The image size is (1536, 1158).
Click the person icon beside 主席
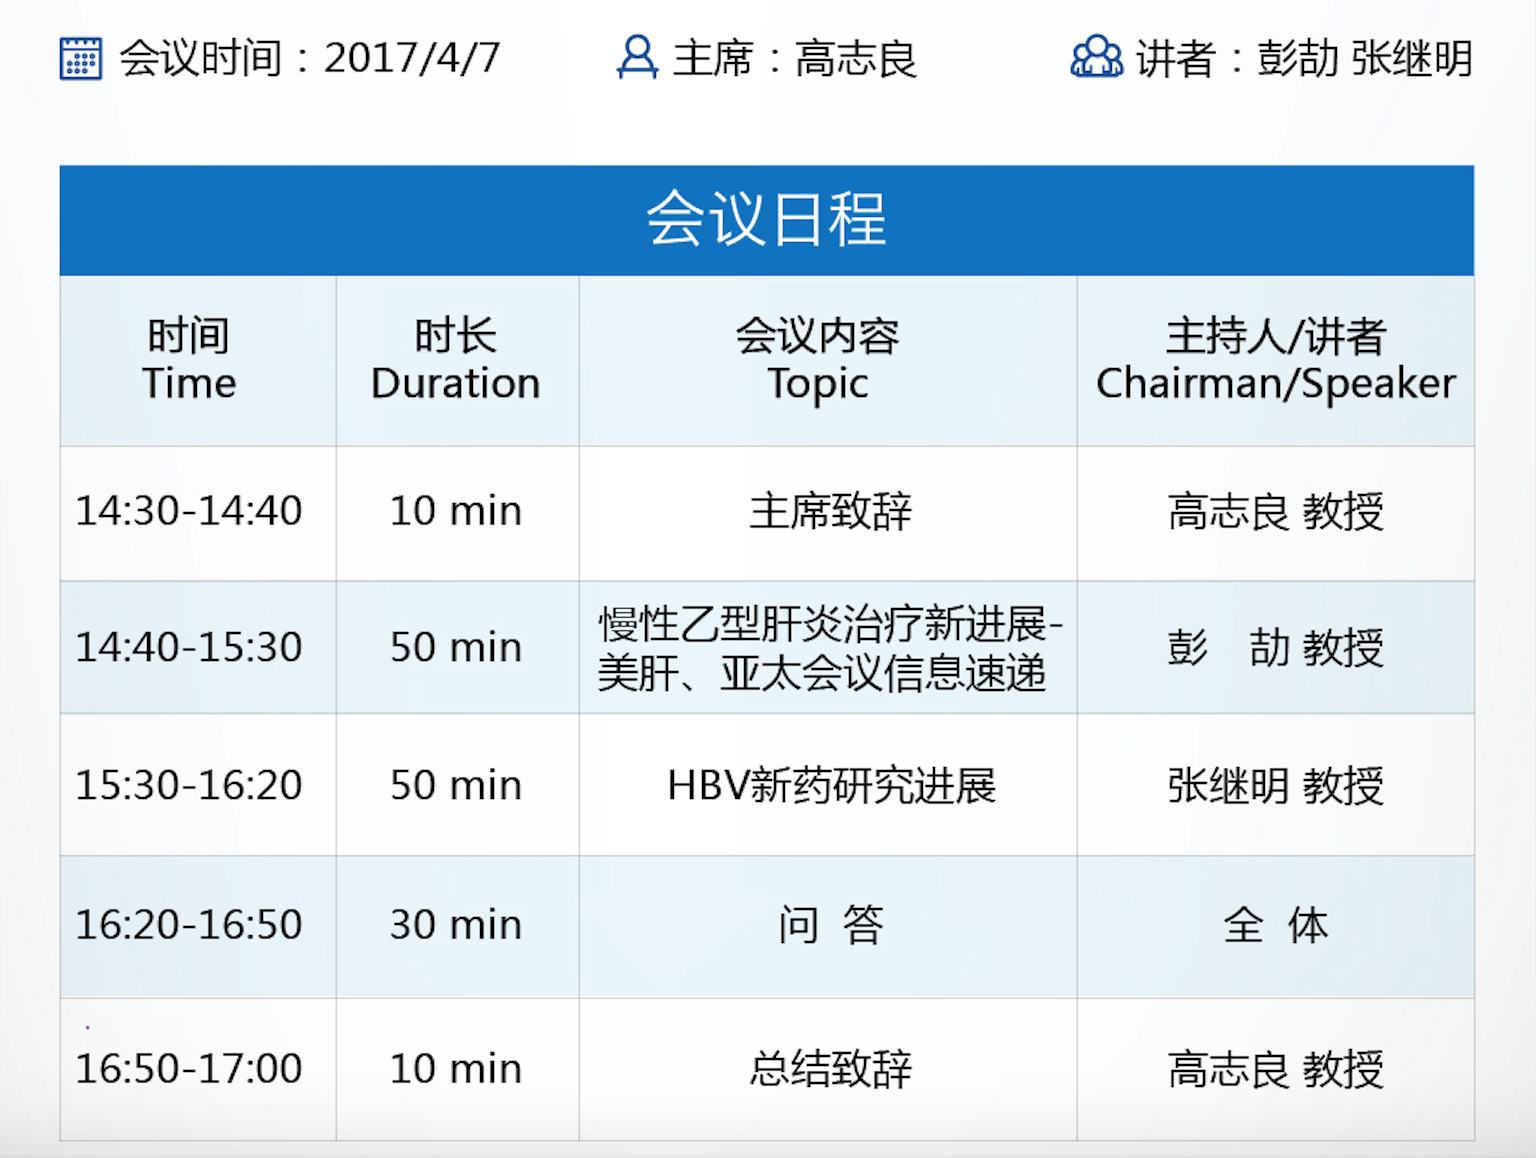coord(637,57)
